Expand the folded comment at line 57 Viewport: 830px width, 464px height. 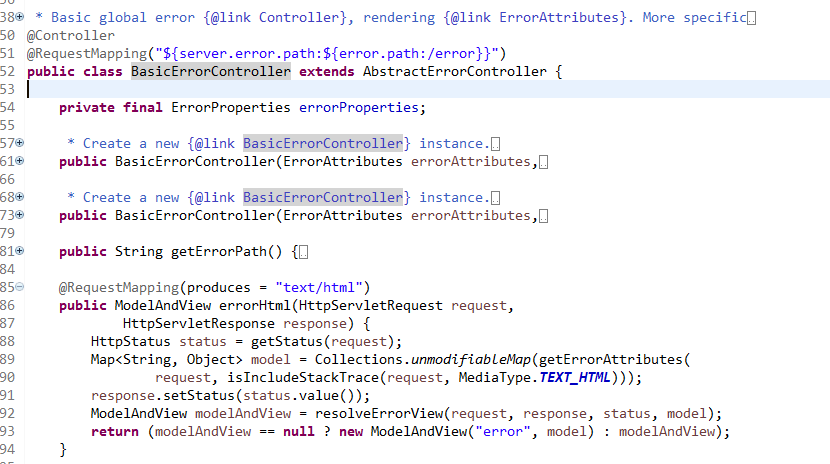click(20, 143)
